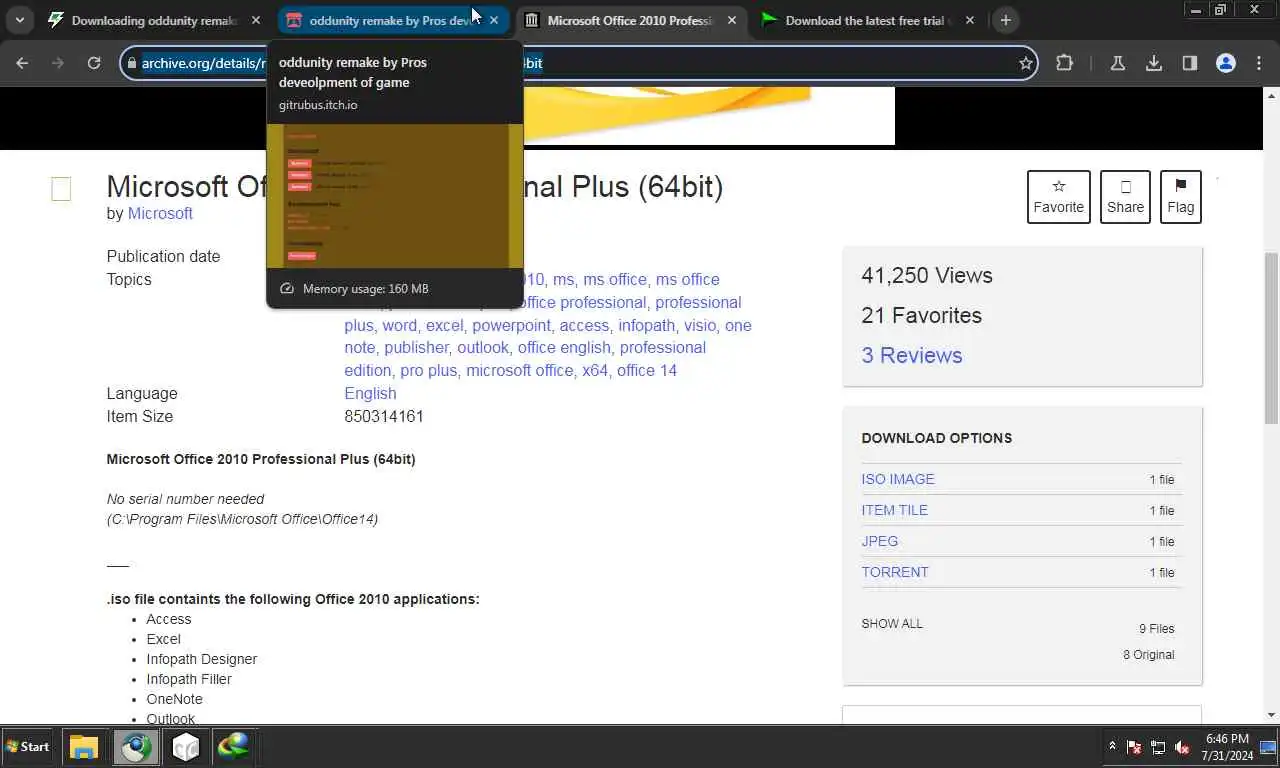Show hidden system tray icons
The width and height of the screenshot is (1280, 768).
click(x=1112, y=746)
